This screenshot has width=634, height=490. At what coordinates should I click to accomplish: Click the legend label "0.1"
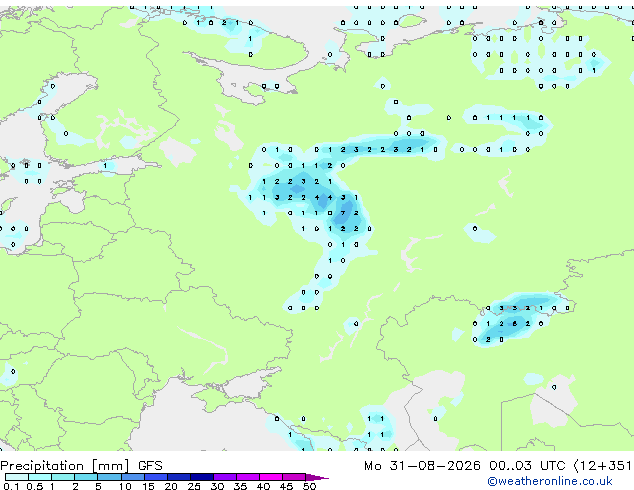(11, 486)
